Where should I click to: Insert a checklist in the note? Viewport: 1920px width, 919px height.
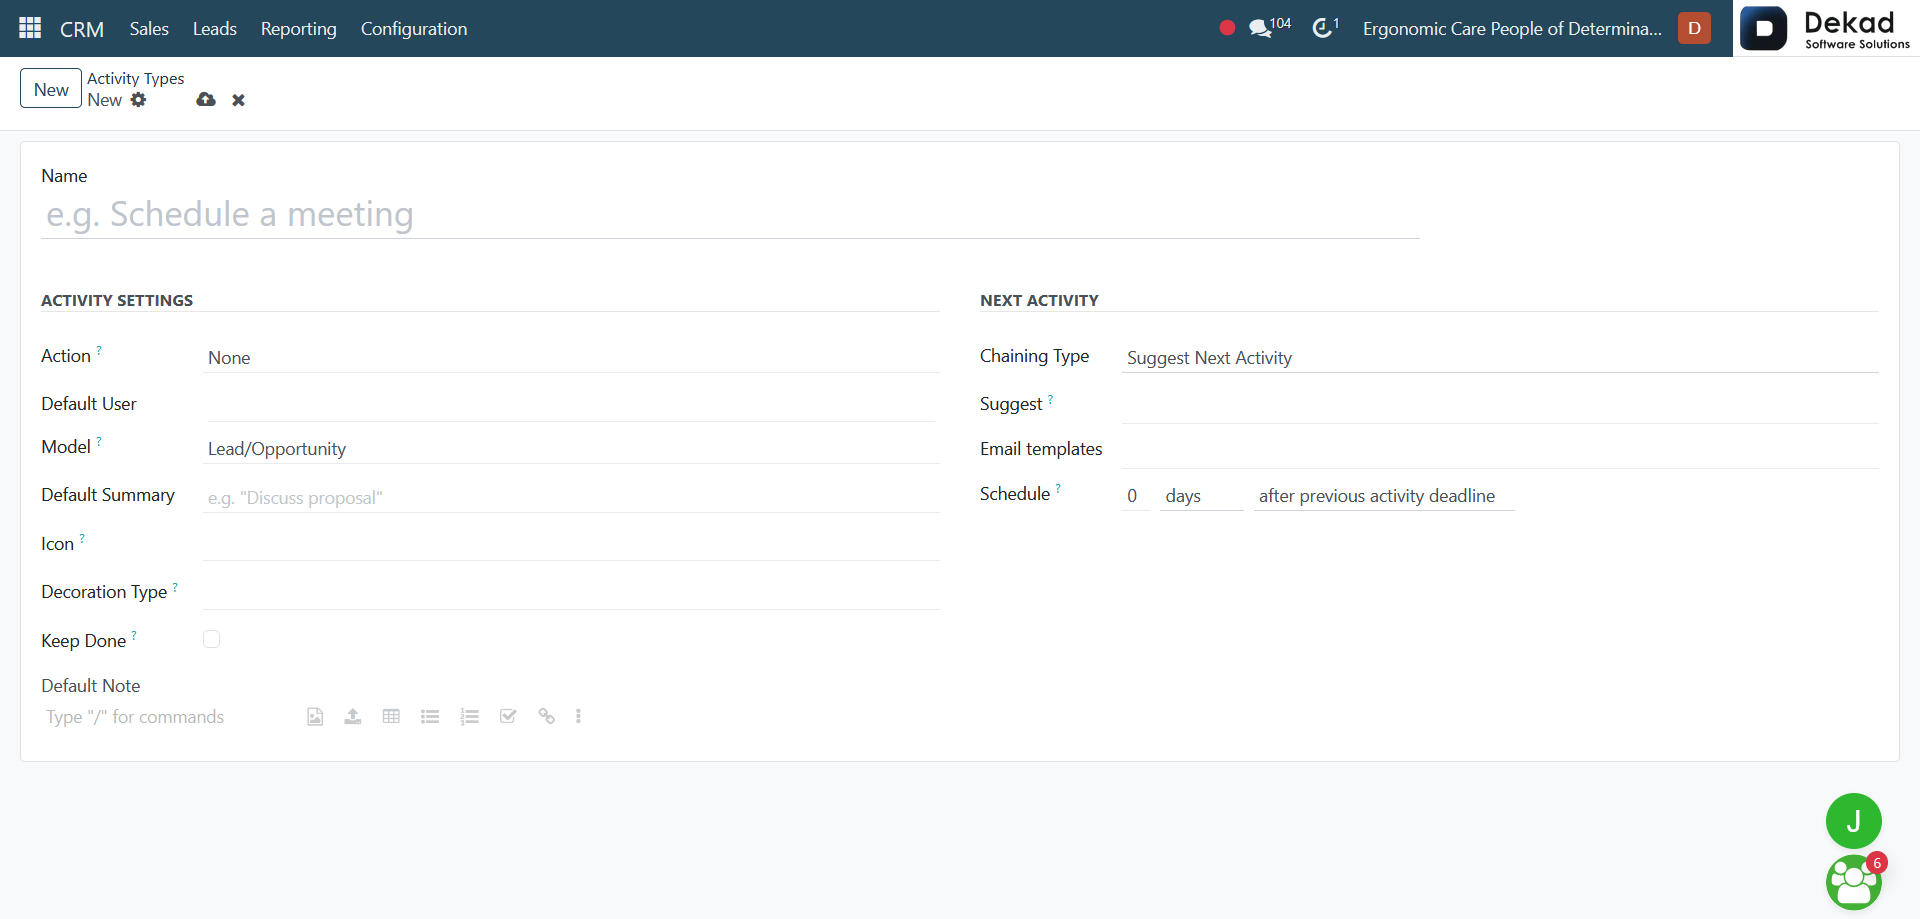tap(508, 716)
